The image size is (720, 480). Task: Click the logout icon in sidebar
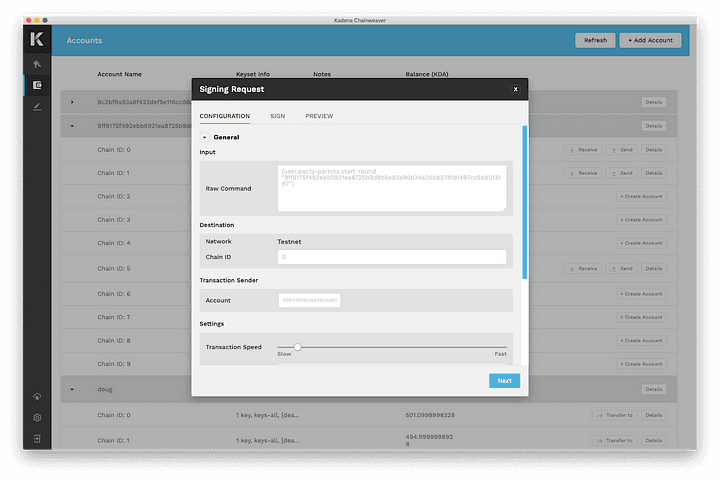[37, 439]
